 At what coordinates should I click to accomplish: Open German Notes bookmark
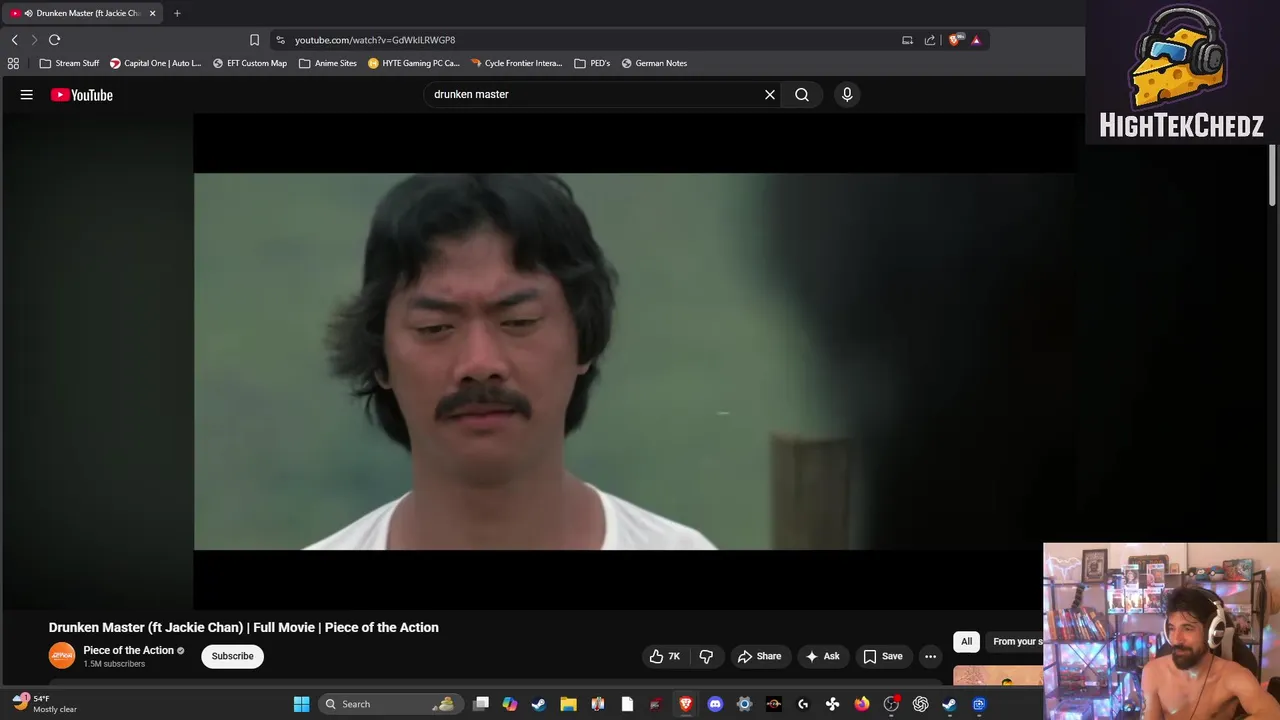(x=654, y=63)
